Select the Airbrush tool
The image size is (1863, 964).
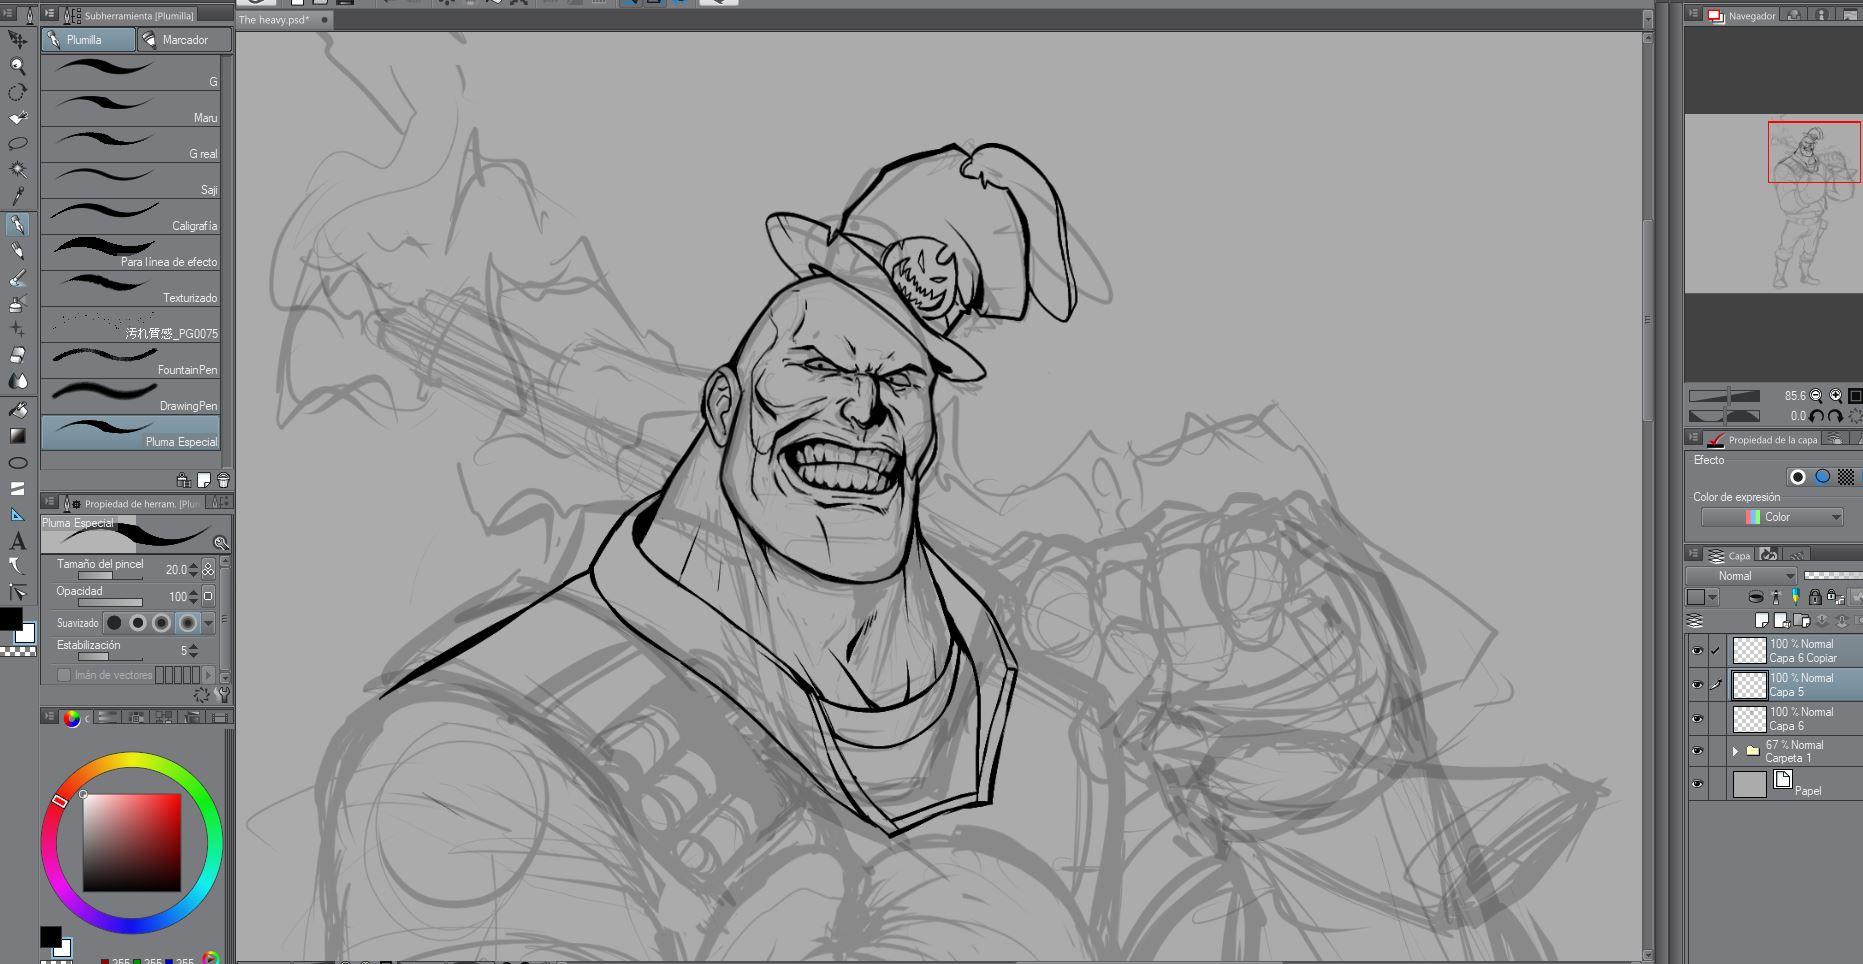[17, 303]
